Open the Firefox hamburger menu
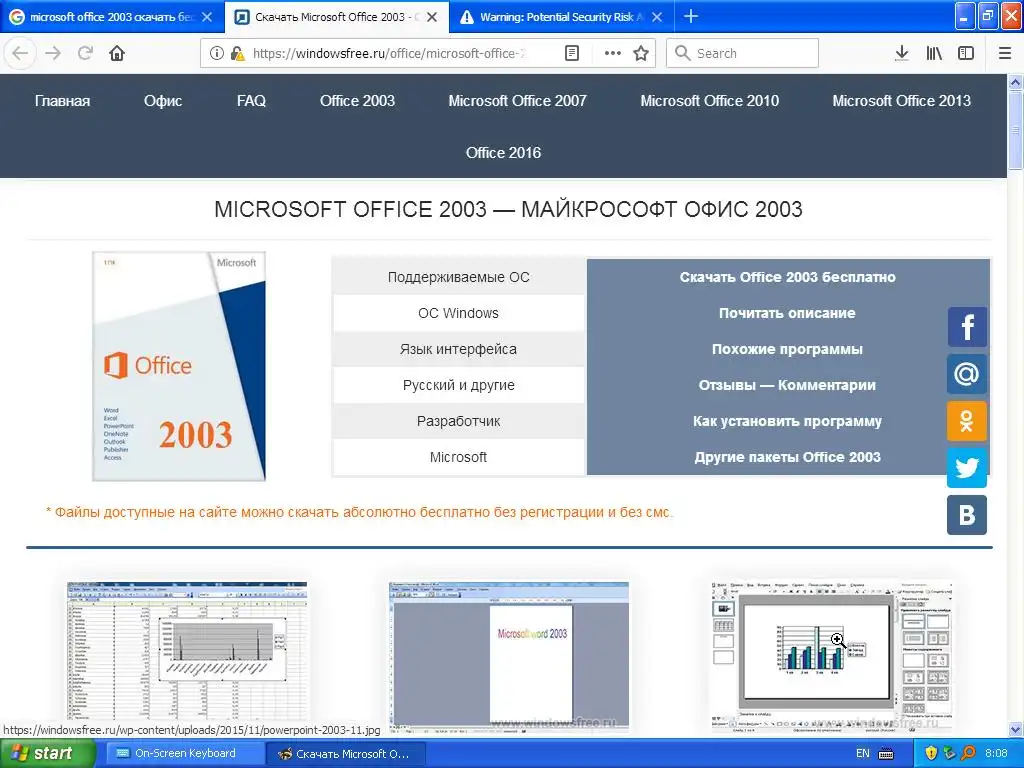This screenshot has height=768, width=1024. pos(1005,53)
